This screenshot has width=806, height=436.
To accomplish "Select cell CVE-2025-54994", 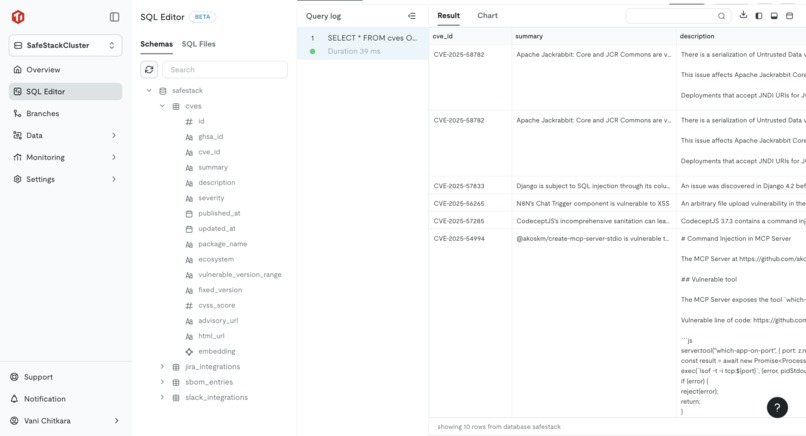I will [459, 239].
